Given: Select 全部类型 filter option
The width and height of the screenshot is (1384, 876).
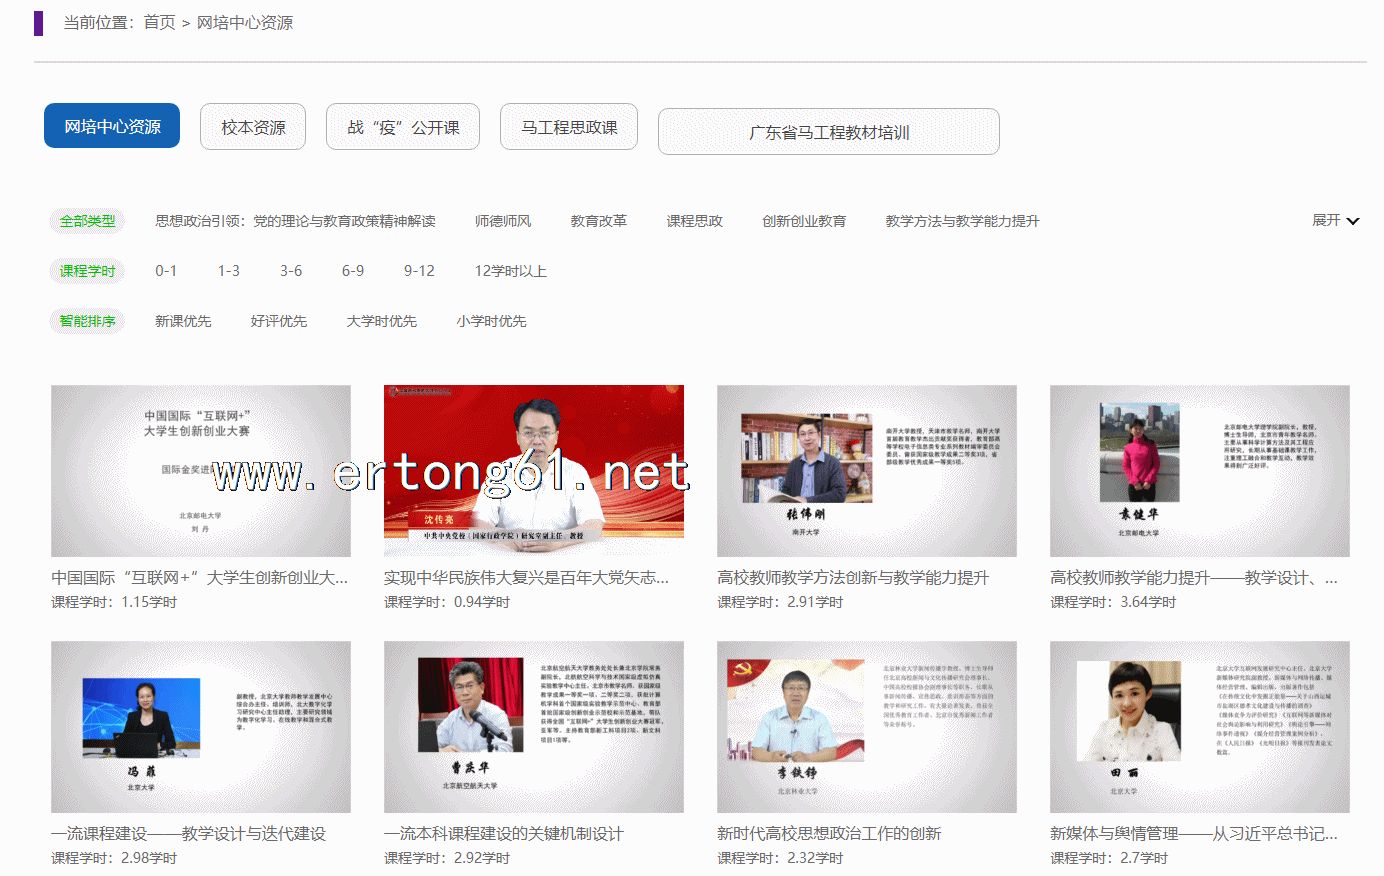Looking at the screenshot, I should pos(87,221).
